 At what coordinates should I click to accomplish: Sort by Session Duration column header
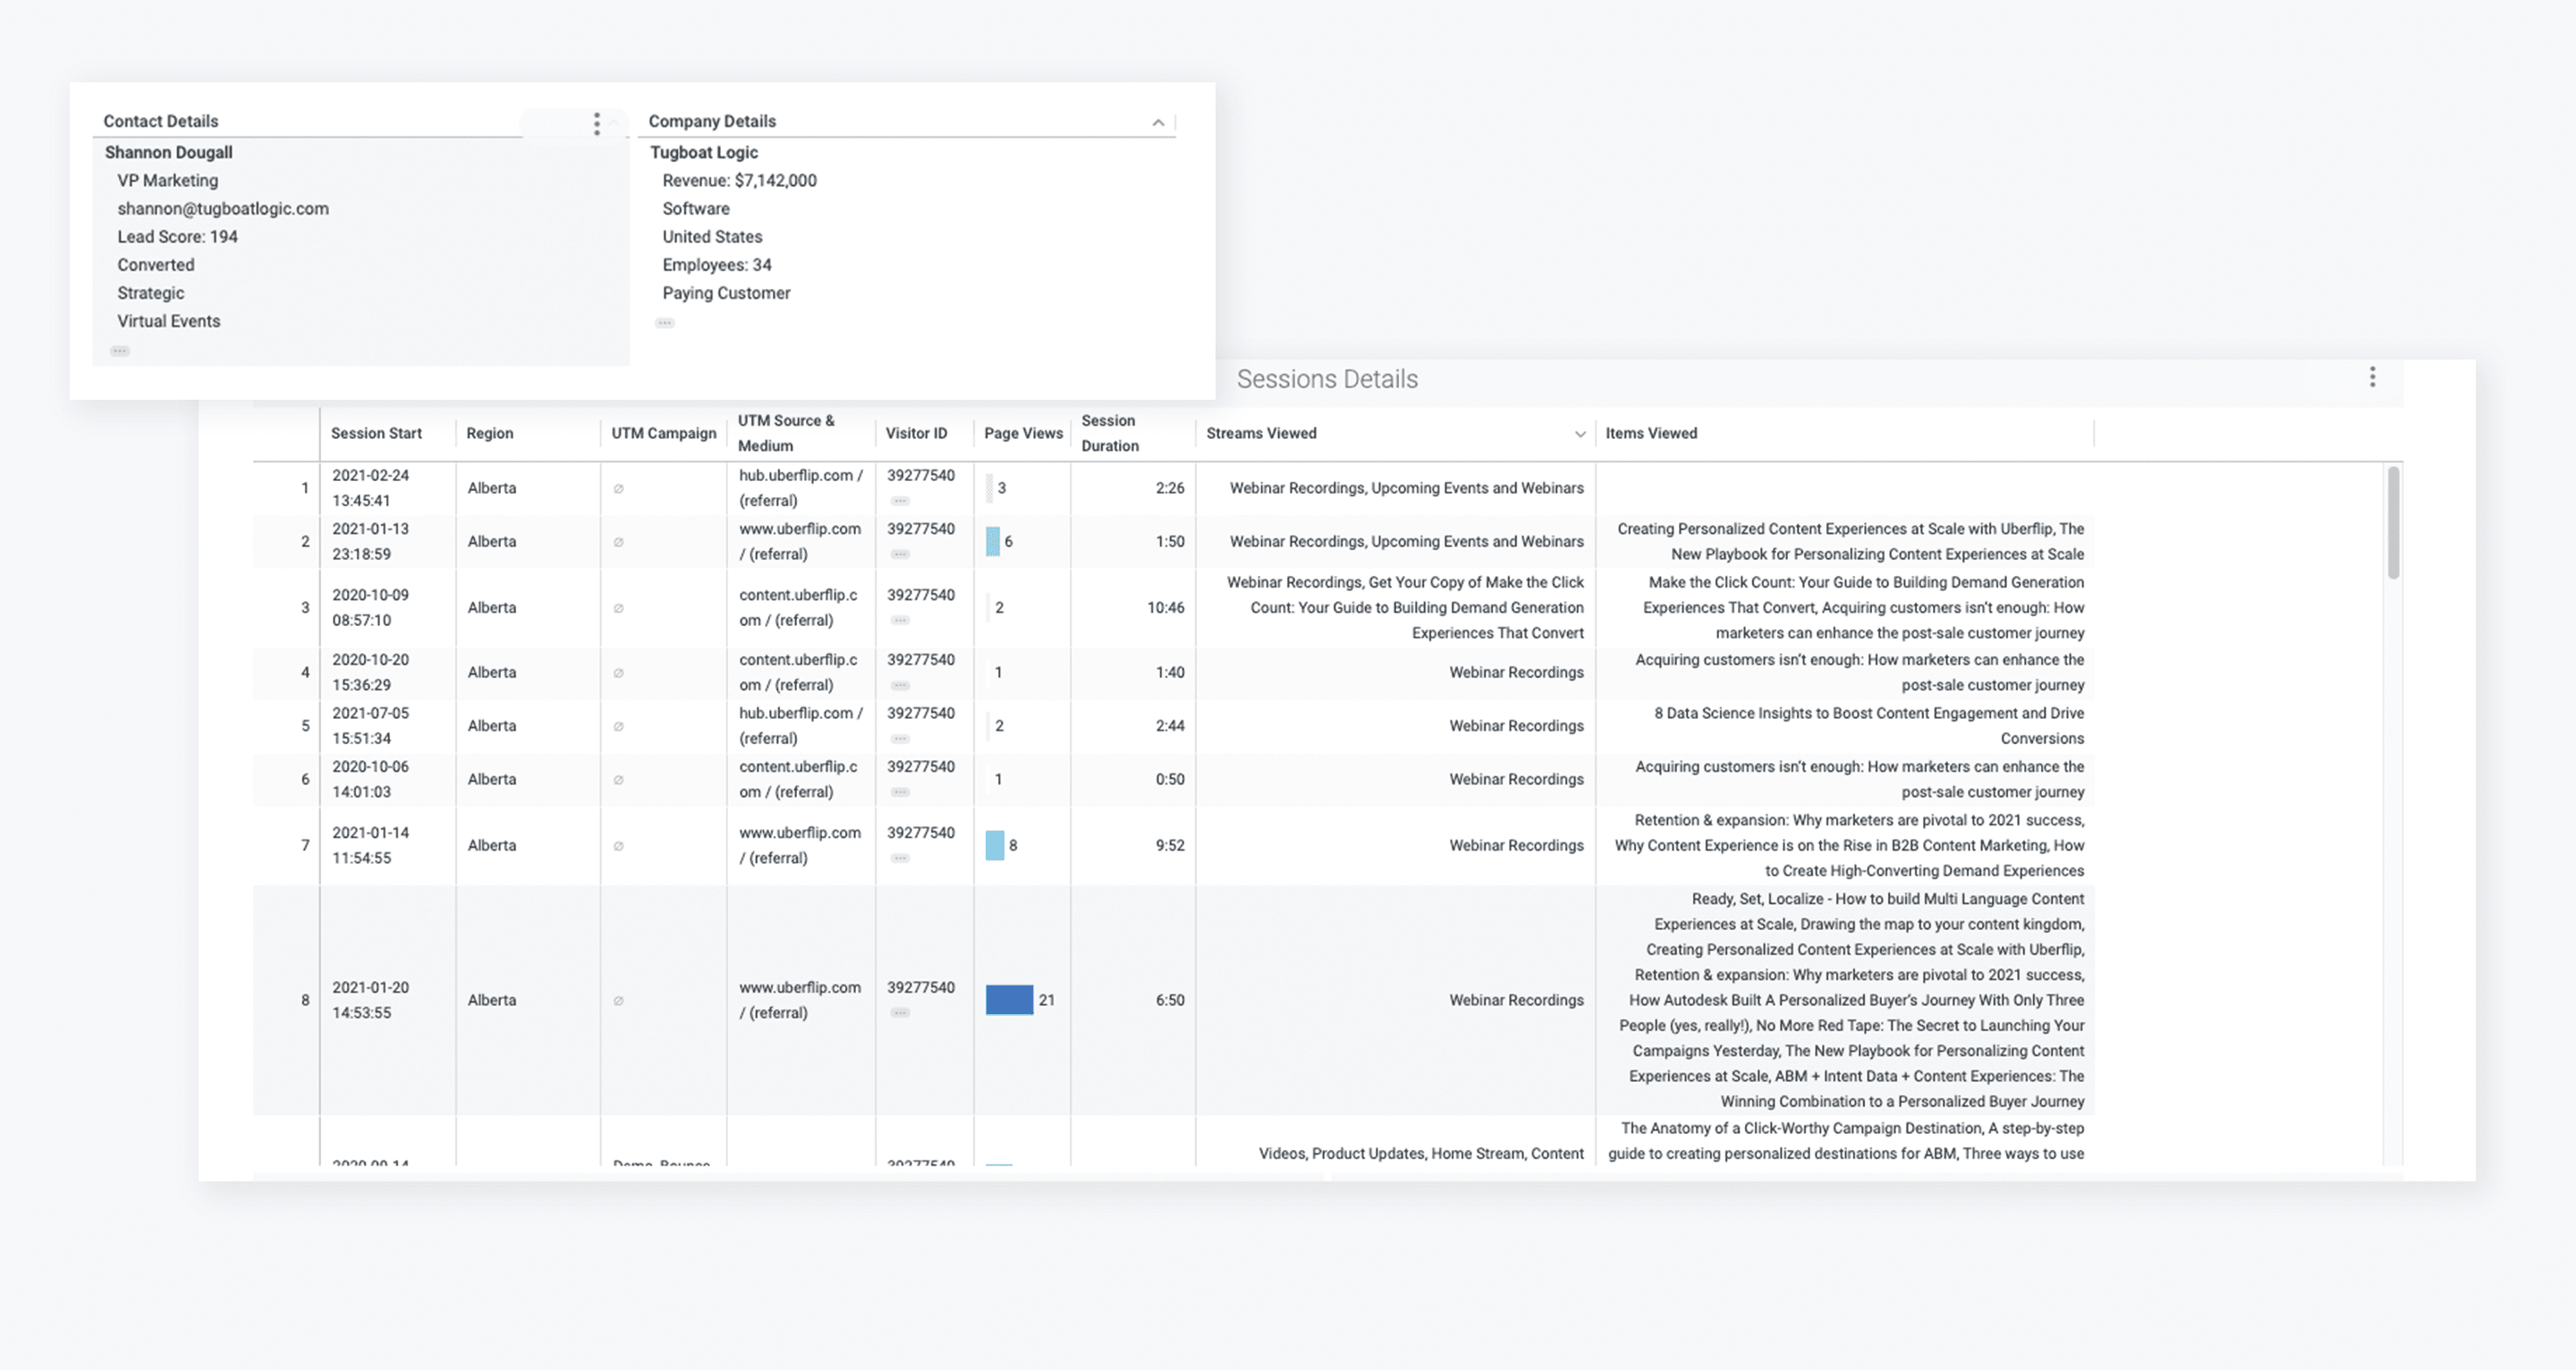(1110, 433)
